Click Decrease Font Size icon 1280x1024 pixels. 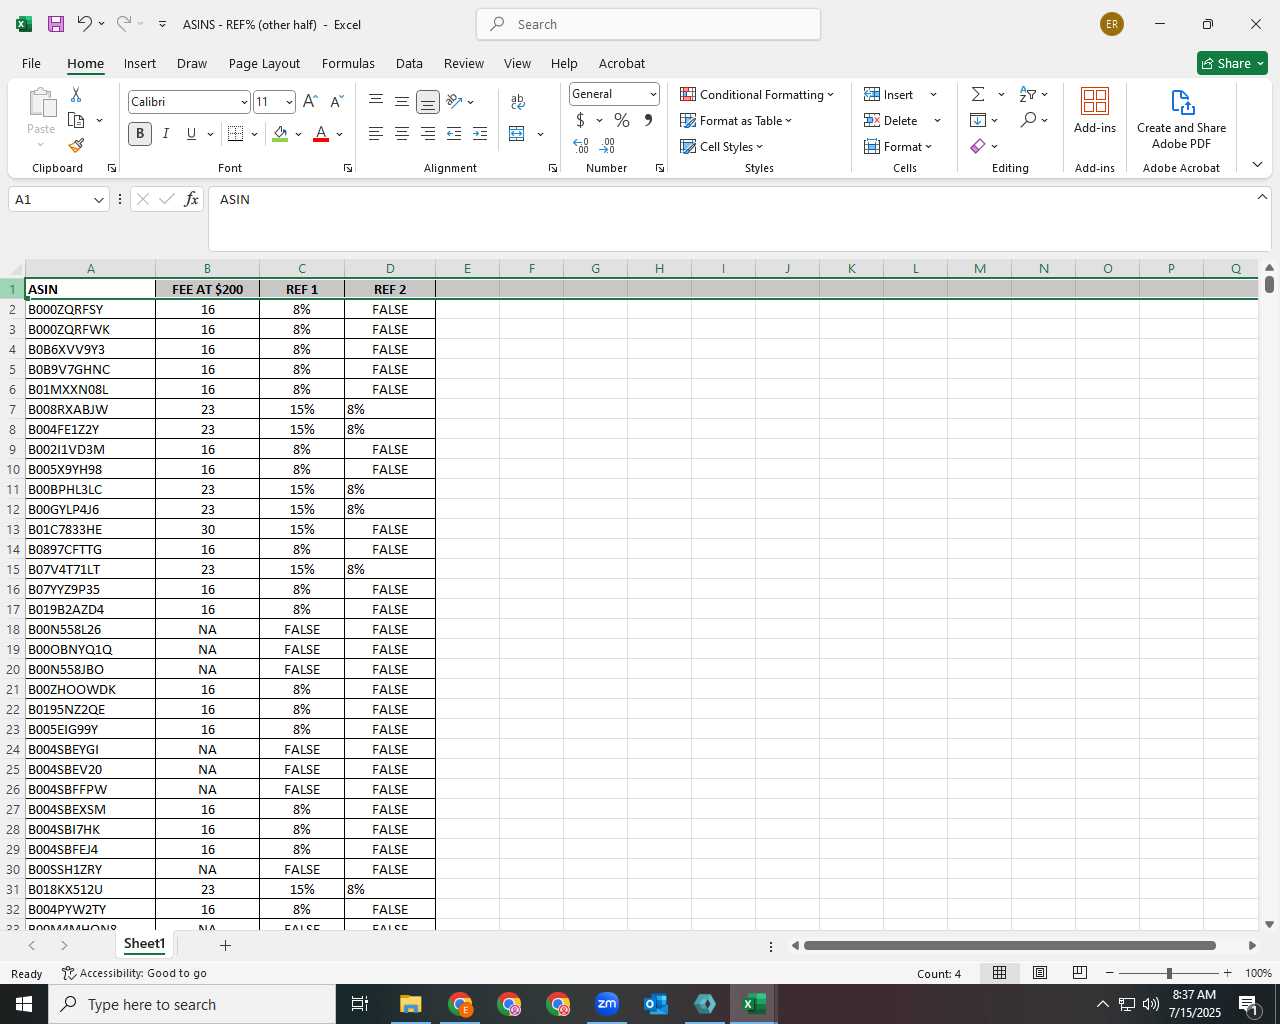tap(337, 101)
